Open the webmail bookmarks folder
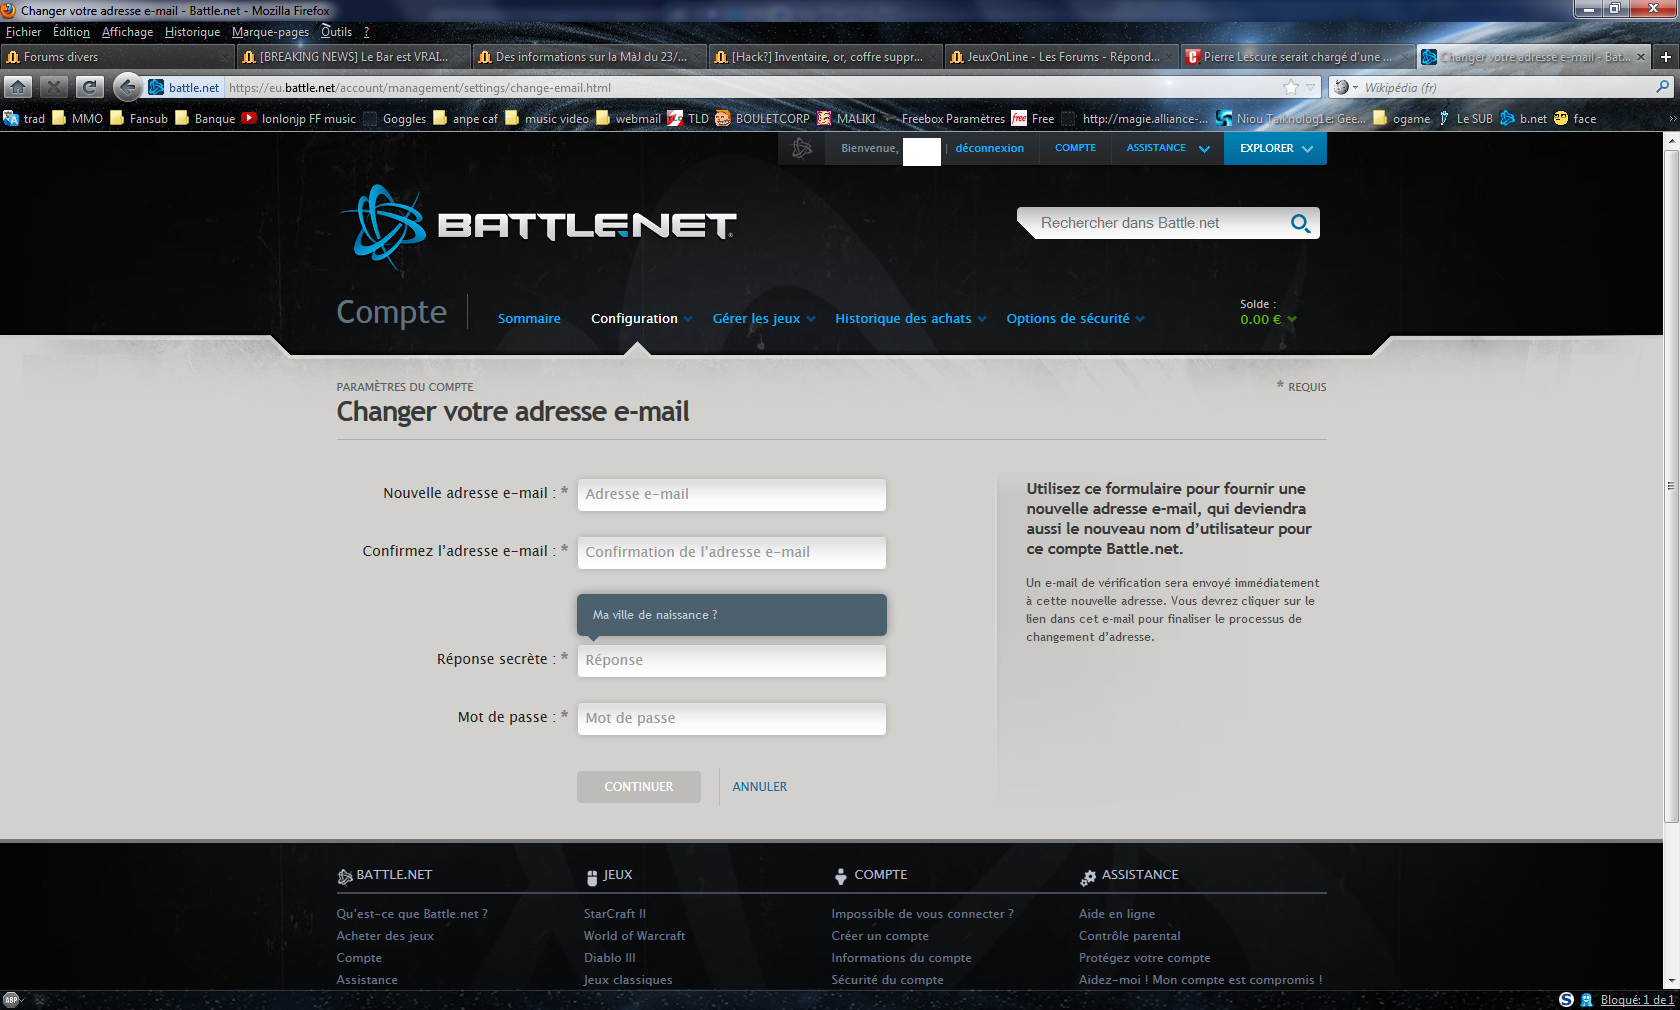This screenshot has width=1680, height=1010. point(628,118)
